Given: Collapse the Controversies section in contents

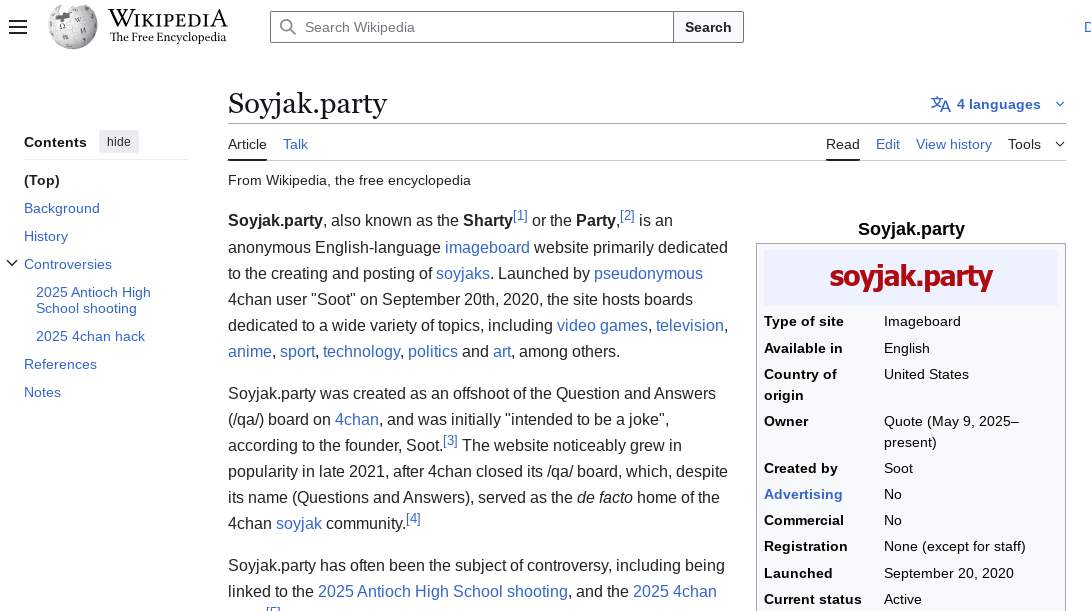Looking at the screenshot, I should coord(12,264).
